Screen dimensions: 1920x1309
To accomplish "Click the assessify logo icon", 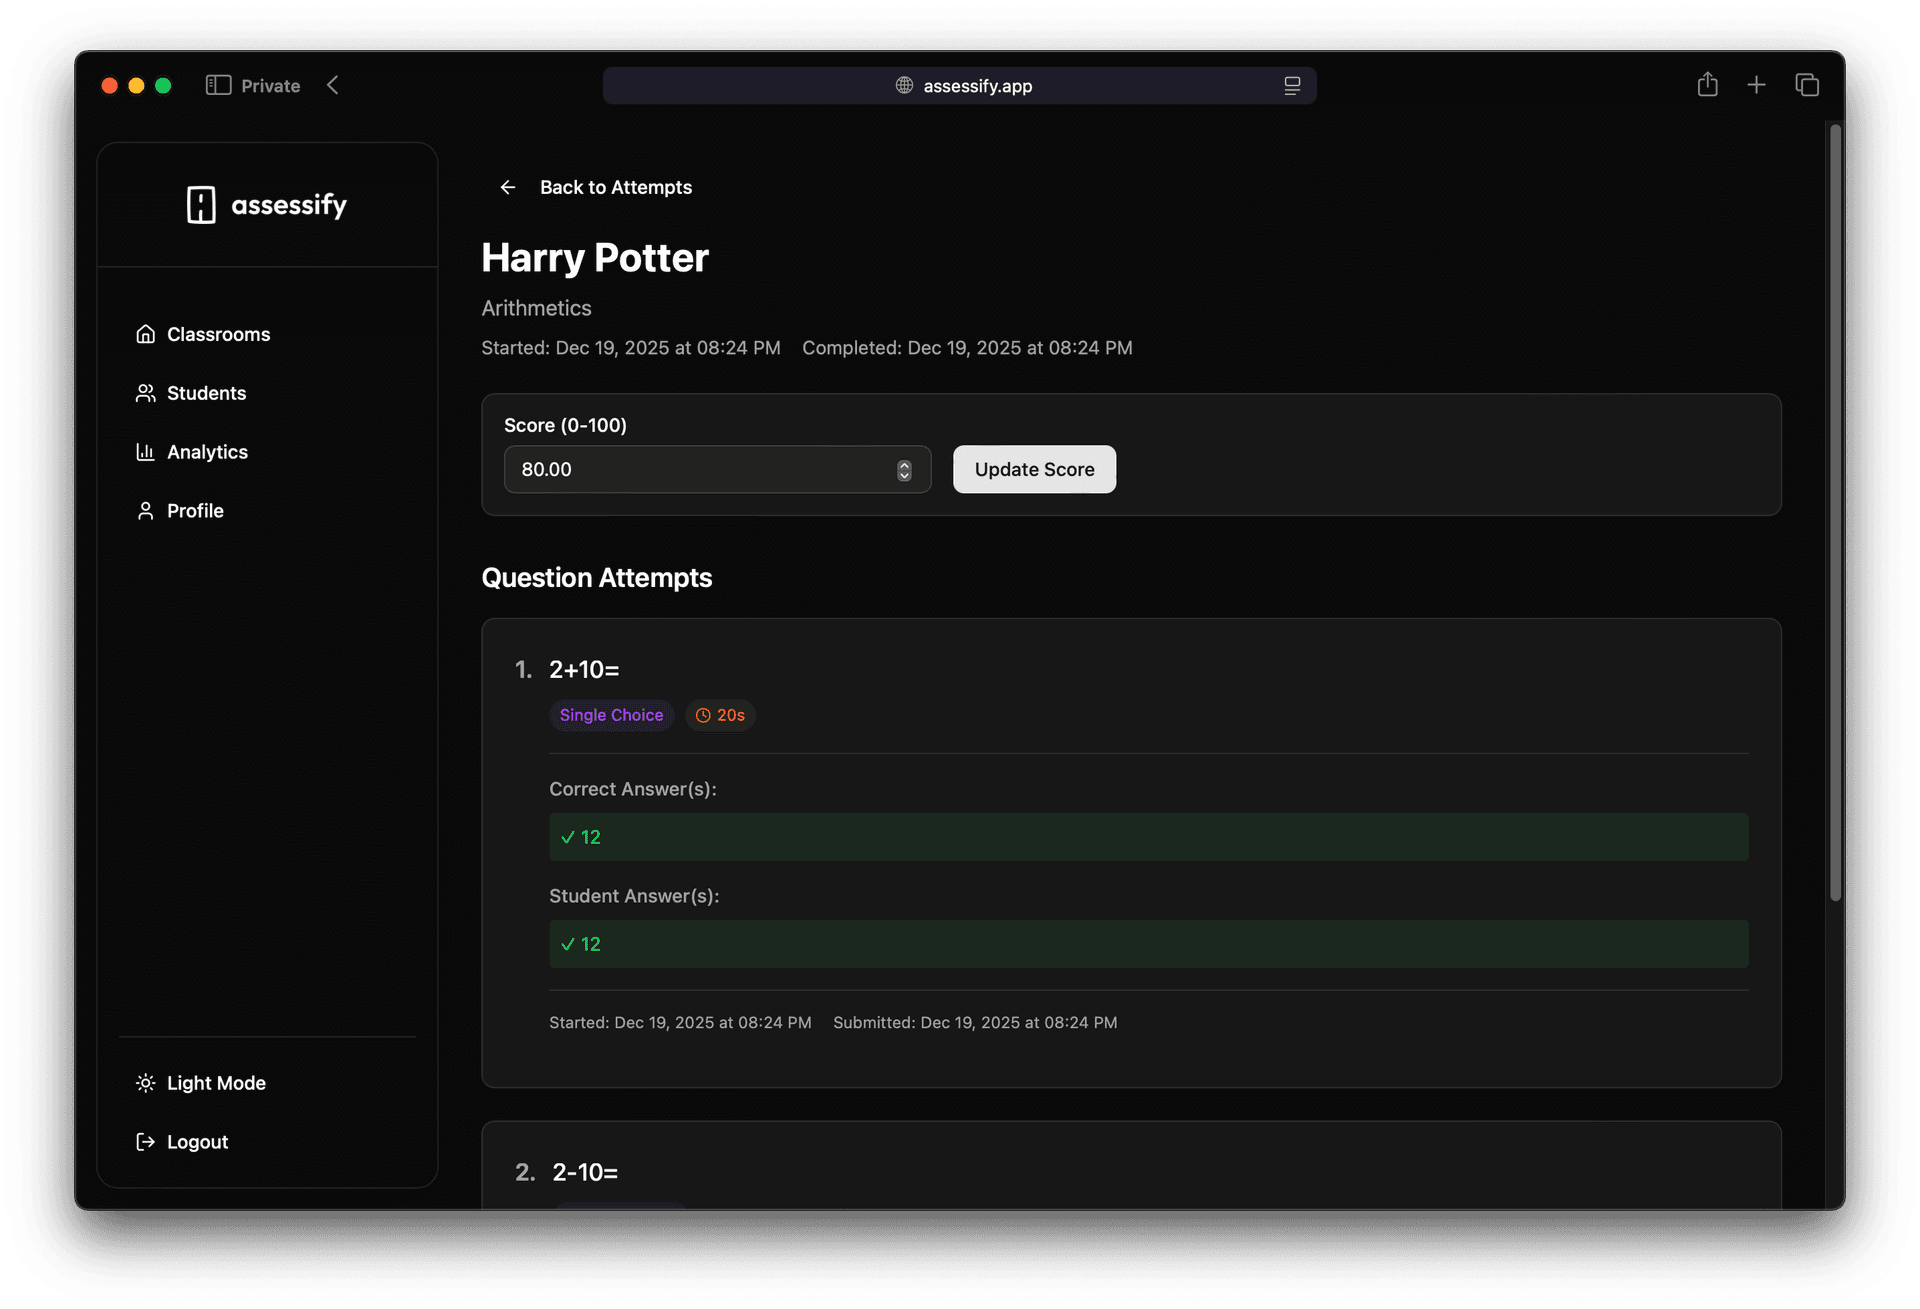I will (201, 205).
